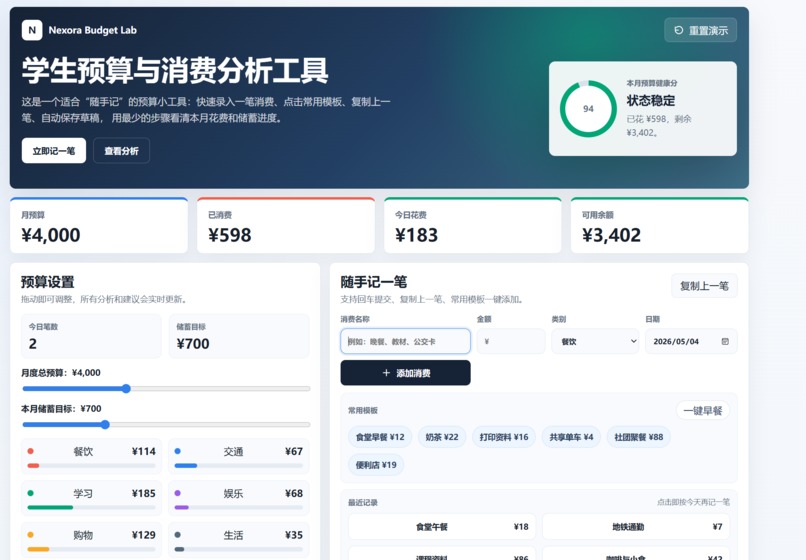Image resolution: width=806 pixels, height=560 pixels.
Task: Select the 食堂早餐 ¥12 template
Action: [x=380, y=437]
